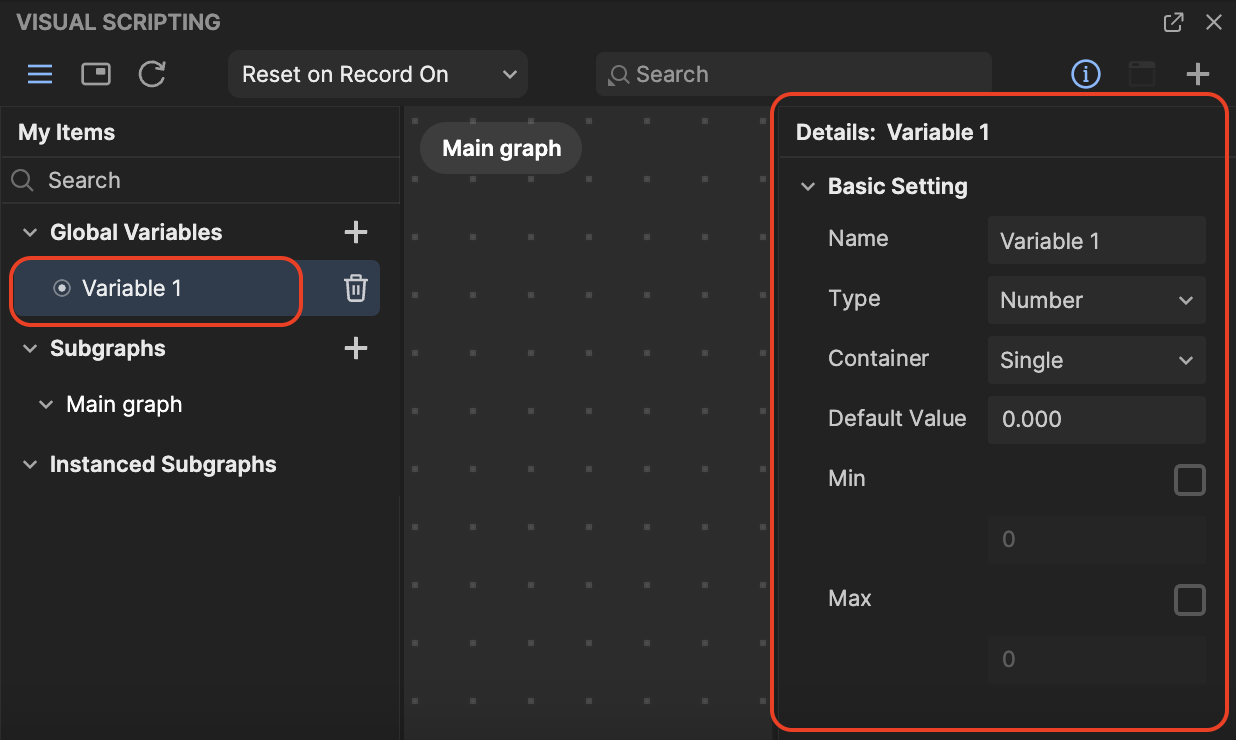Viewport: 1236px width, 740px height.
Task: Collapse the Basic Setting section
Action: pos(808,187)
